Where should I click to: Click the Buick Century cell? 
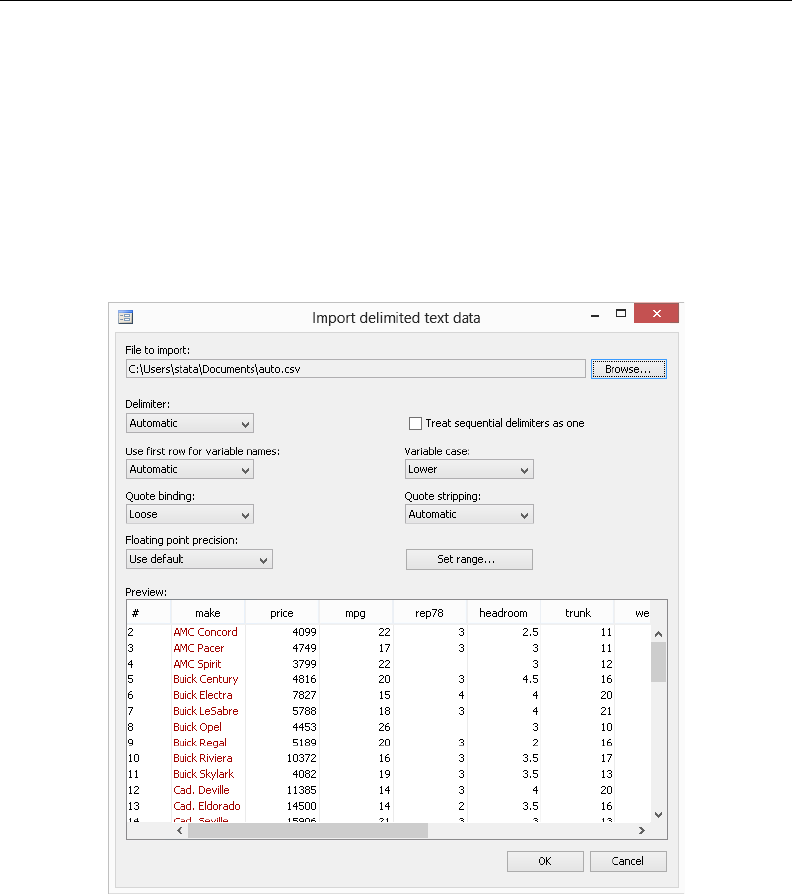[x=206, y=679]
